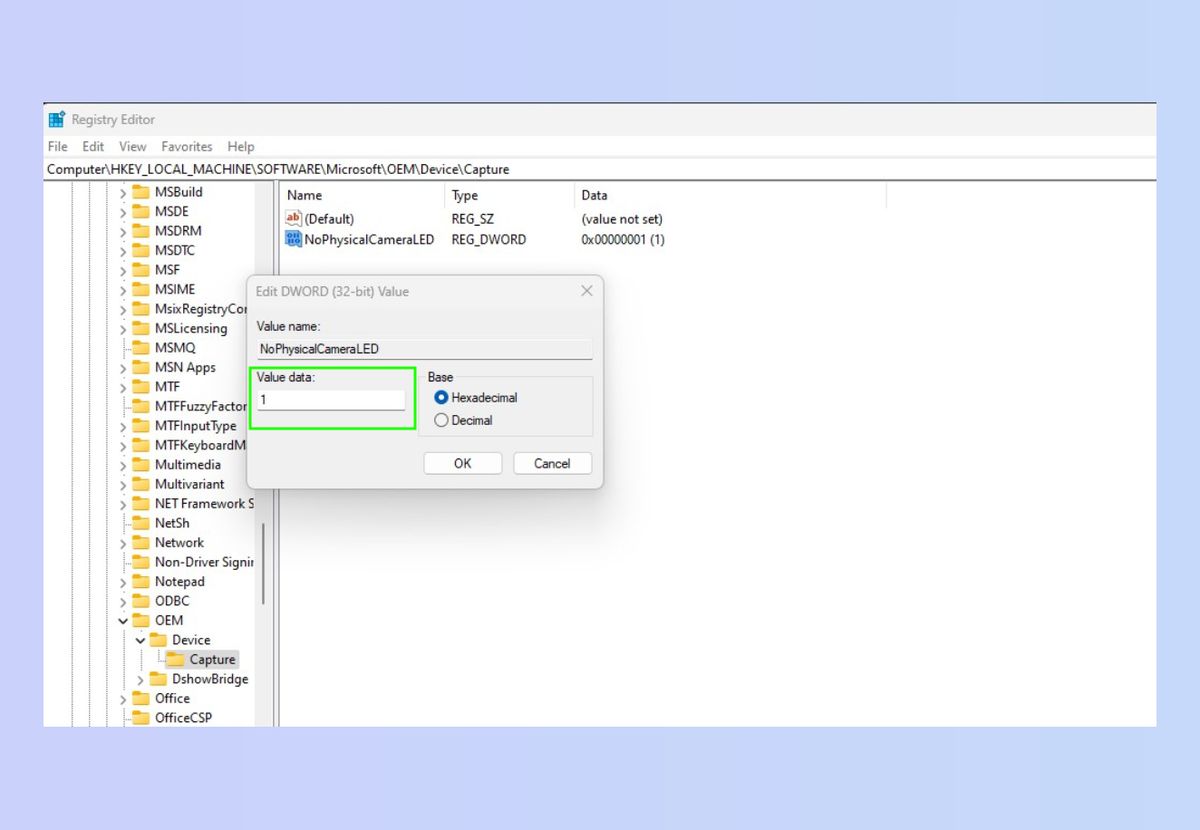The height and width of the screenshot is (830, 1200).
Task: Click the Notepad key folder icon
Action: (140, 581)
